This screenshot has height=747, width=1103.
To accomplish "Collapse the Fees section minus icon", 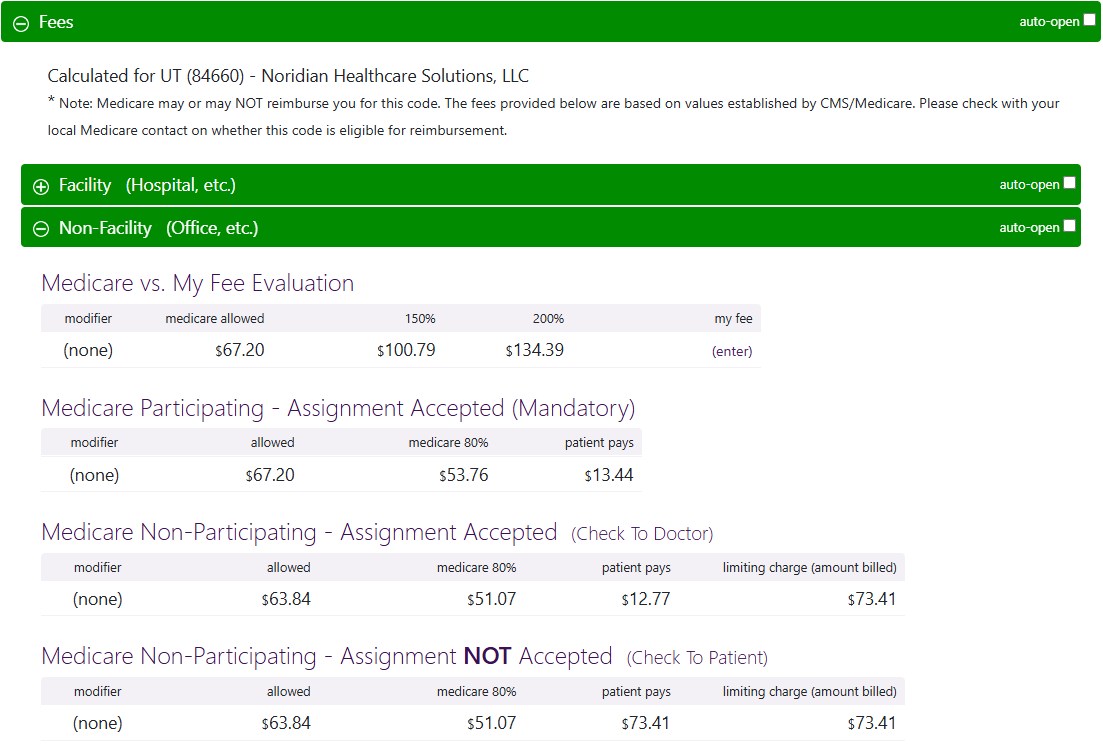I will (21, 23).
